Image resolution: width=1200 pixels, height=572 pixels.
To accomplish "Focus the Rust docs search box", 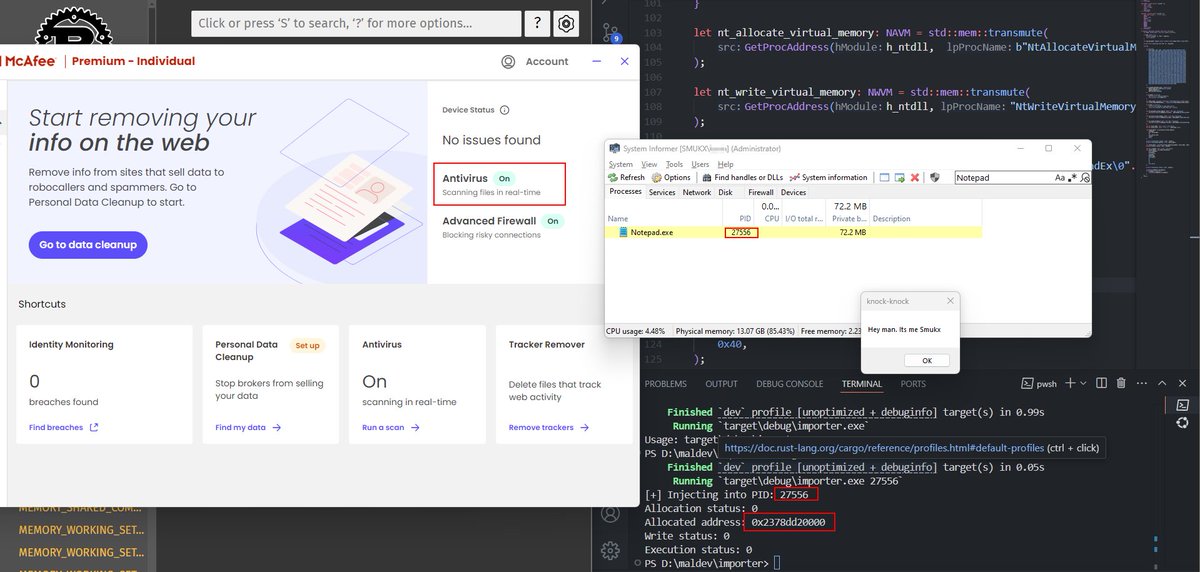I will 356,24.
